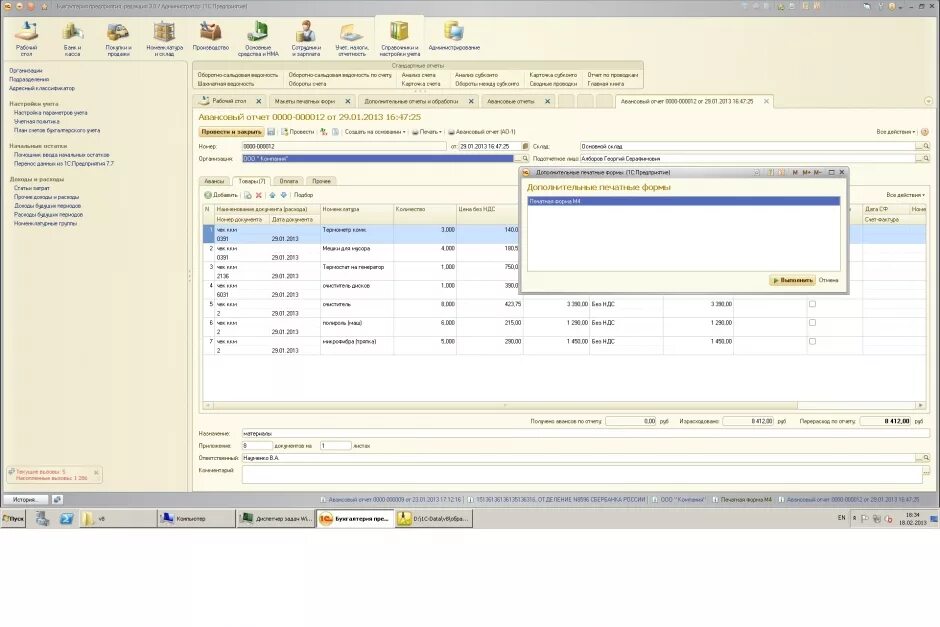Open План счетов бухгалтерского учета link

pyautogui.click(x=57, y=130)
